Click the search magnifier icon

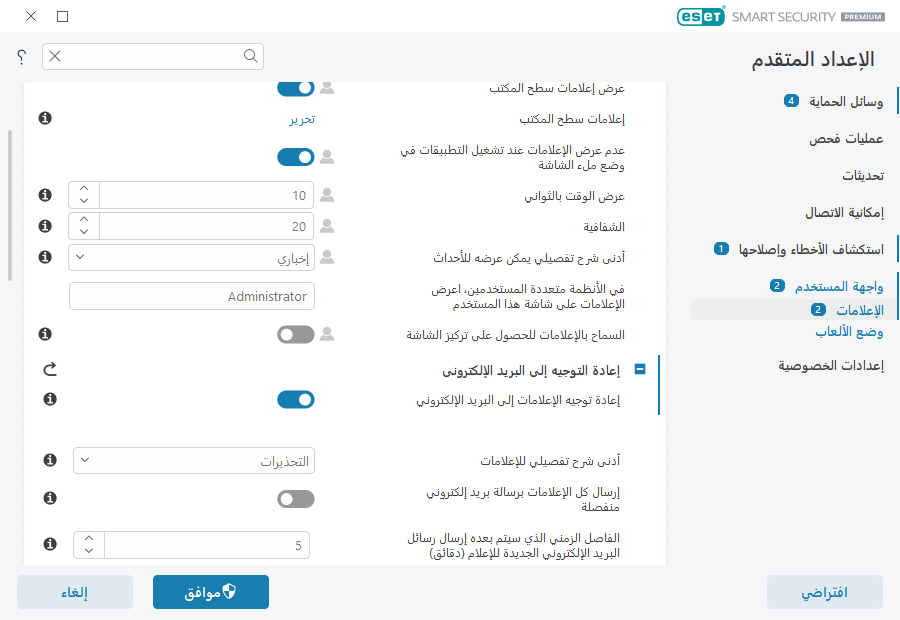pos(249,57)
